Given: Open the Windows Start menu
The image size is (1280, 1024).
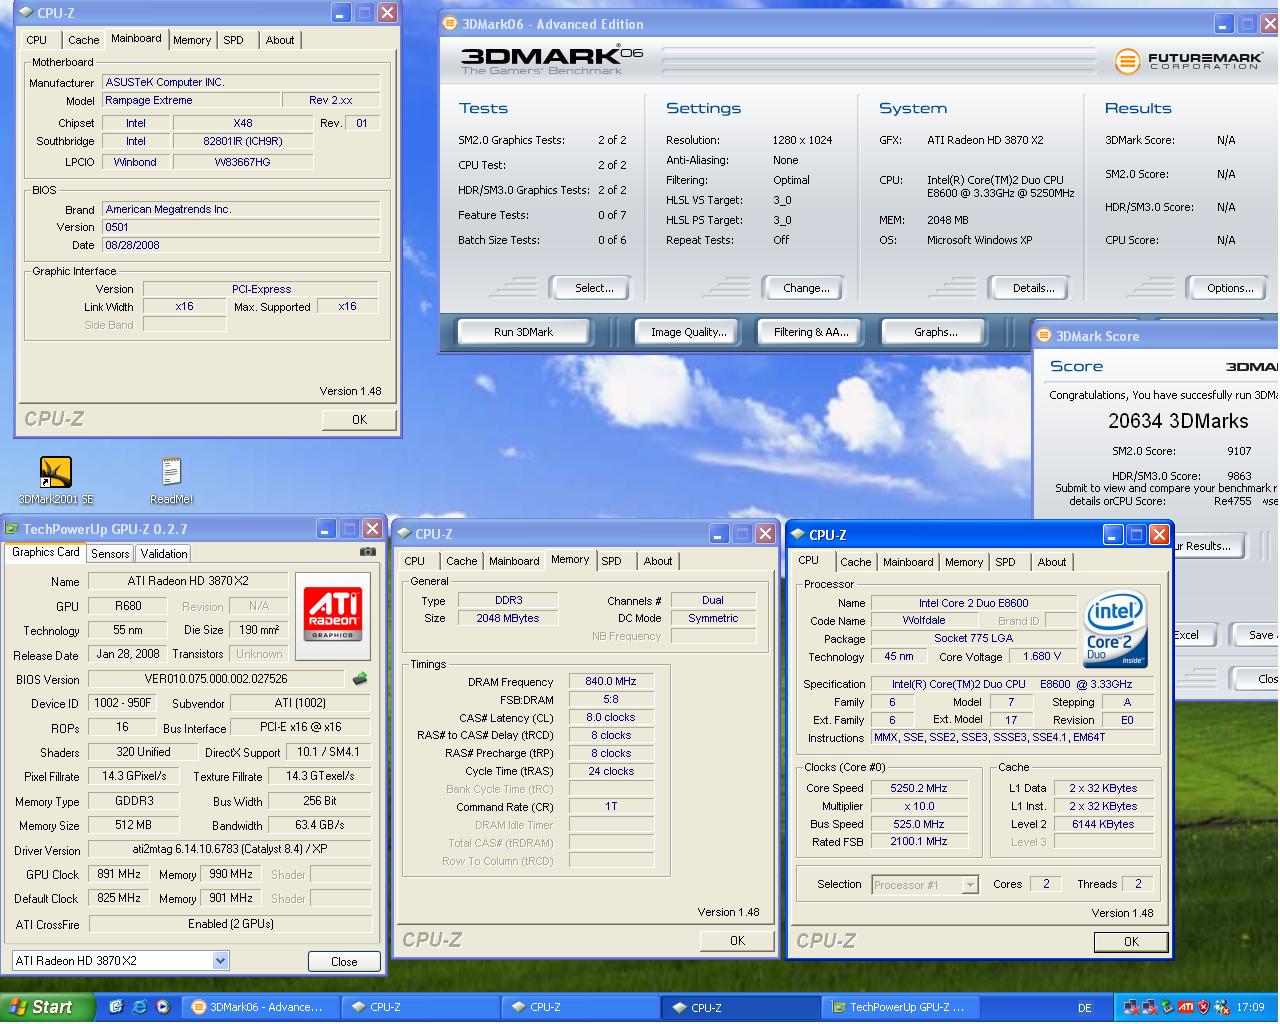Looking at the screenshot, I should pos(47,1007).
